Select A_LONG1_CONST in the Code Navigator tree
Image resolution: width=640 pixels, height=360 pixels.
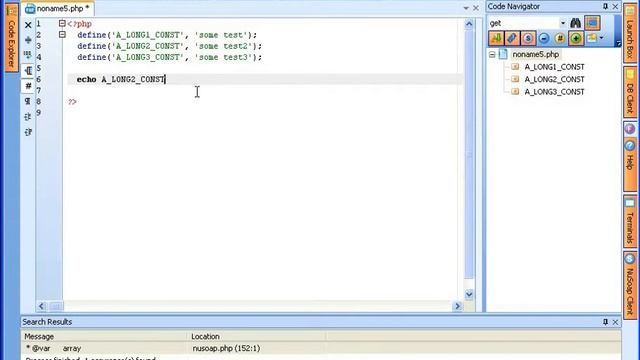[x=554, y=67]
